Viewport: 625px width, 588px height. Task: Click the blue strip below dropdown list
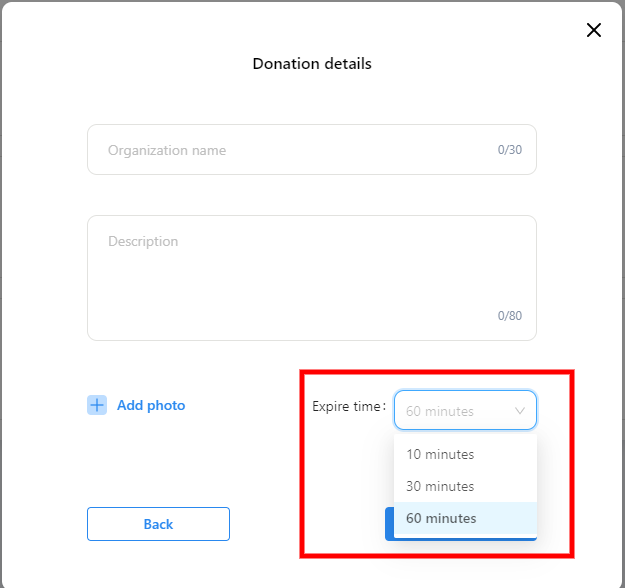click(465, 537)
